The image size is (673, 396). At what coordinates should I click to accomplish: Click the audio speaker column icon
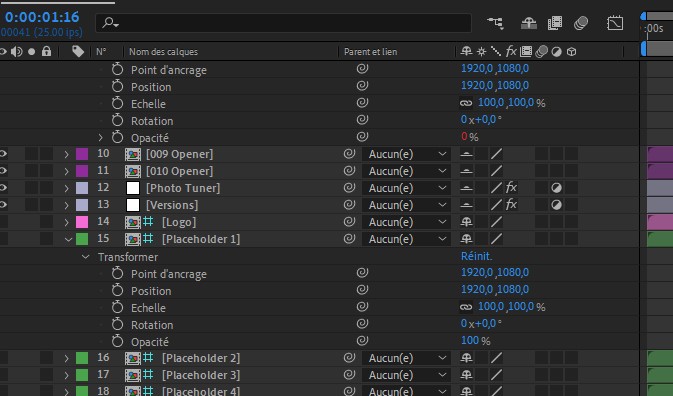pos(17,51)
